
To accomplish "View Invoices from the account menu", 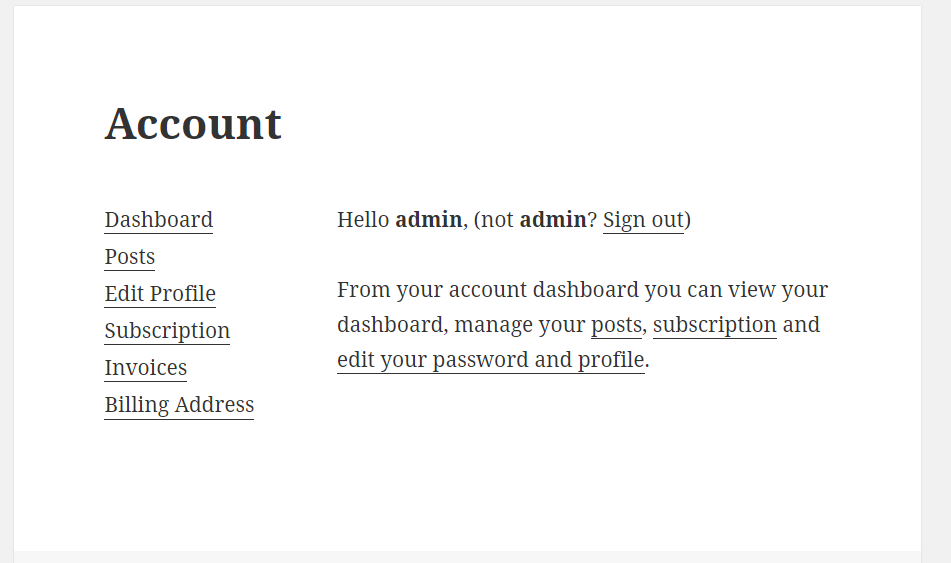I will click(x=146, y=368).
